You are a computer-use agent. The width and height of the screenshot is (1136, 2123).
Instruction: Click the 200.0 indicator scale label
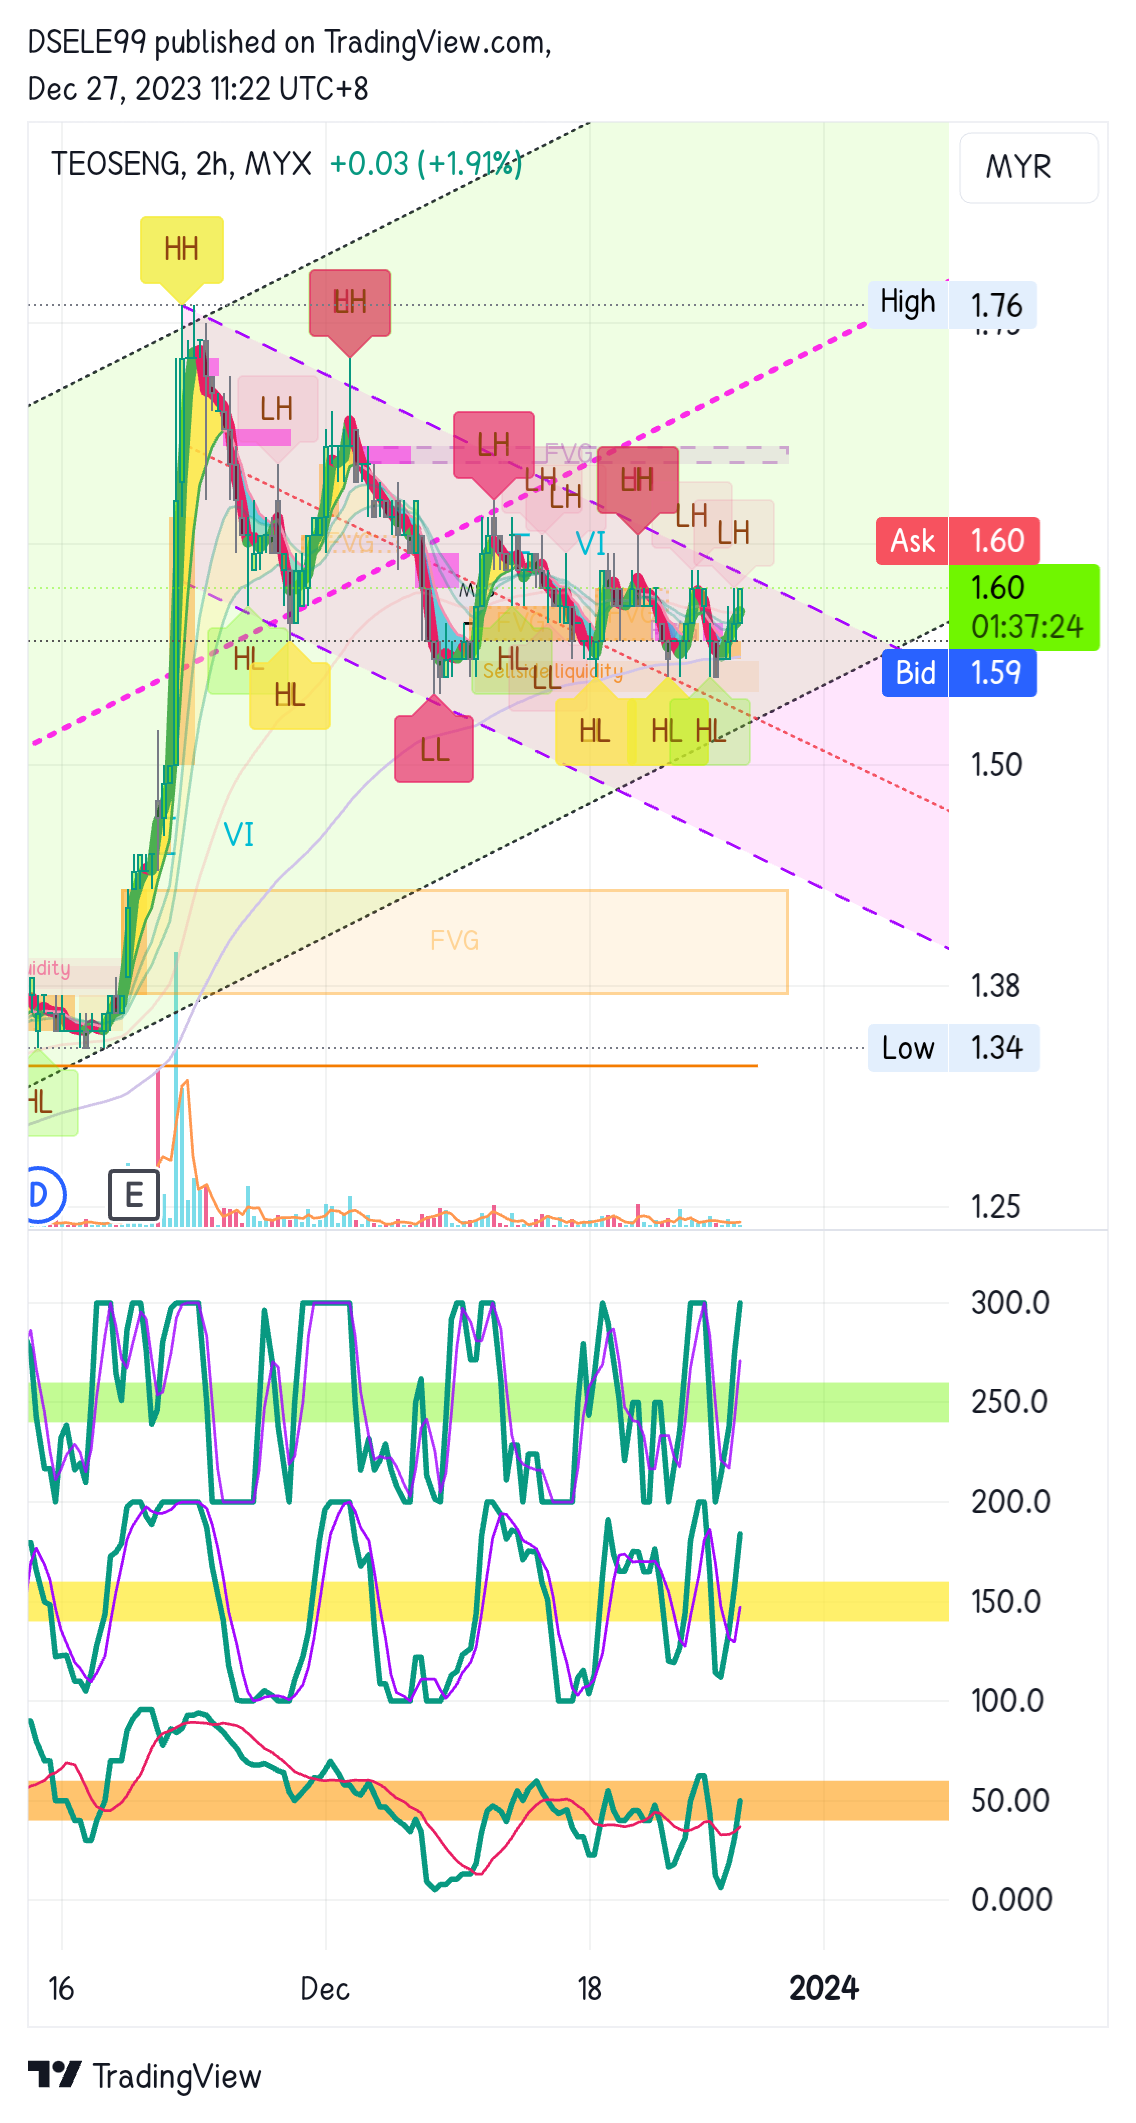(1010, 1502)
